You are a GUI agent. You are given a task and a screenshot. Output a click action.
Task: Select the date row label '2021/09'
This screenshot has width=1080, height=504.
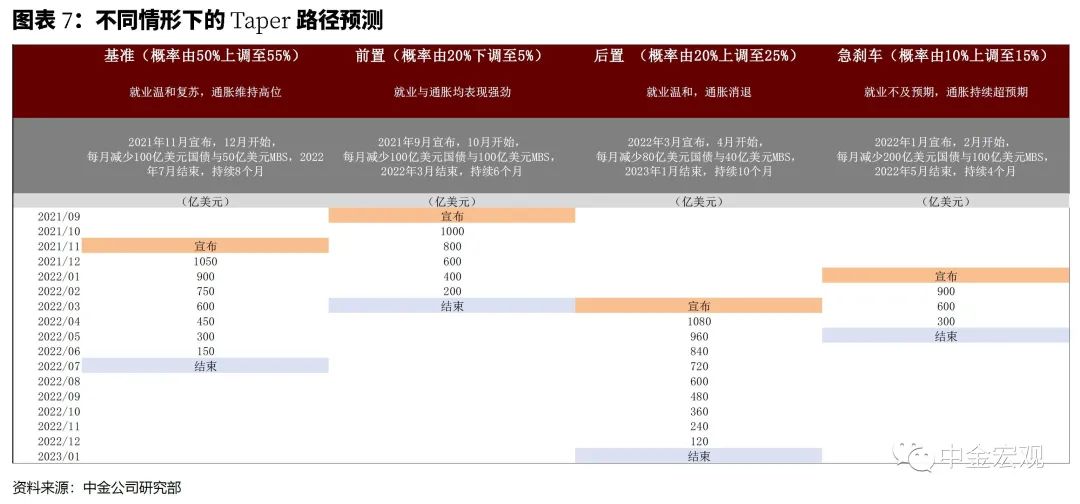(57, 216)
